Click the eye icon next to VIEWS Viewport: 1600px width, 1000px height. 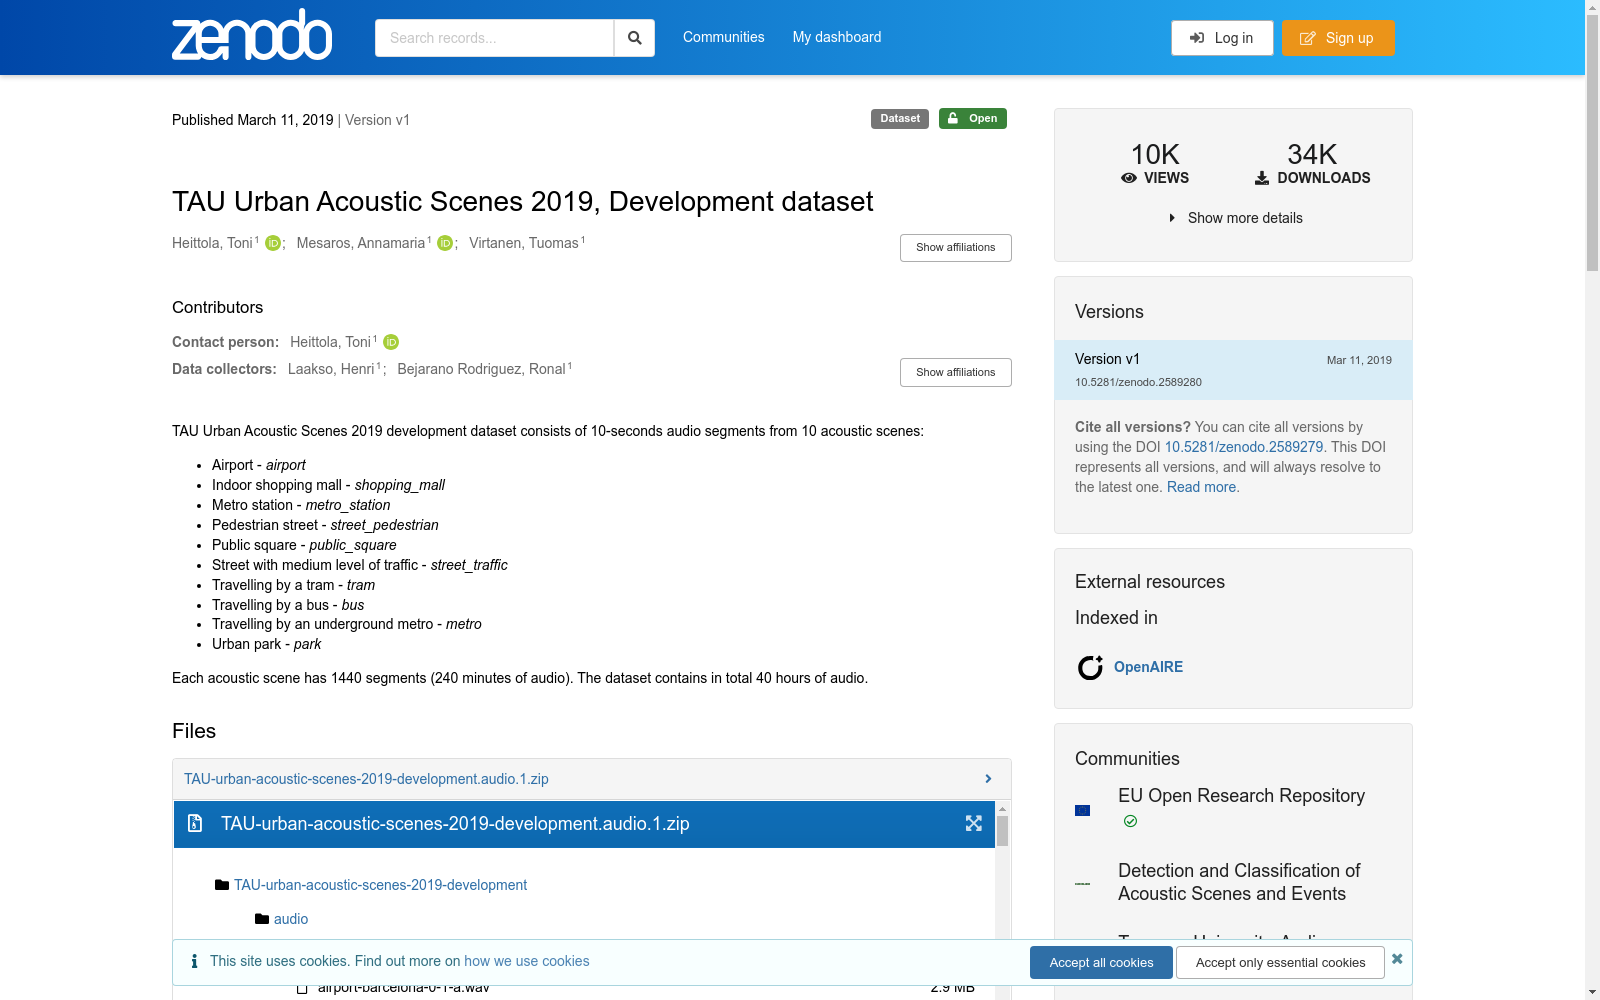click(x=1129, y=178)
